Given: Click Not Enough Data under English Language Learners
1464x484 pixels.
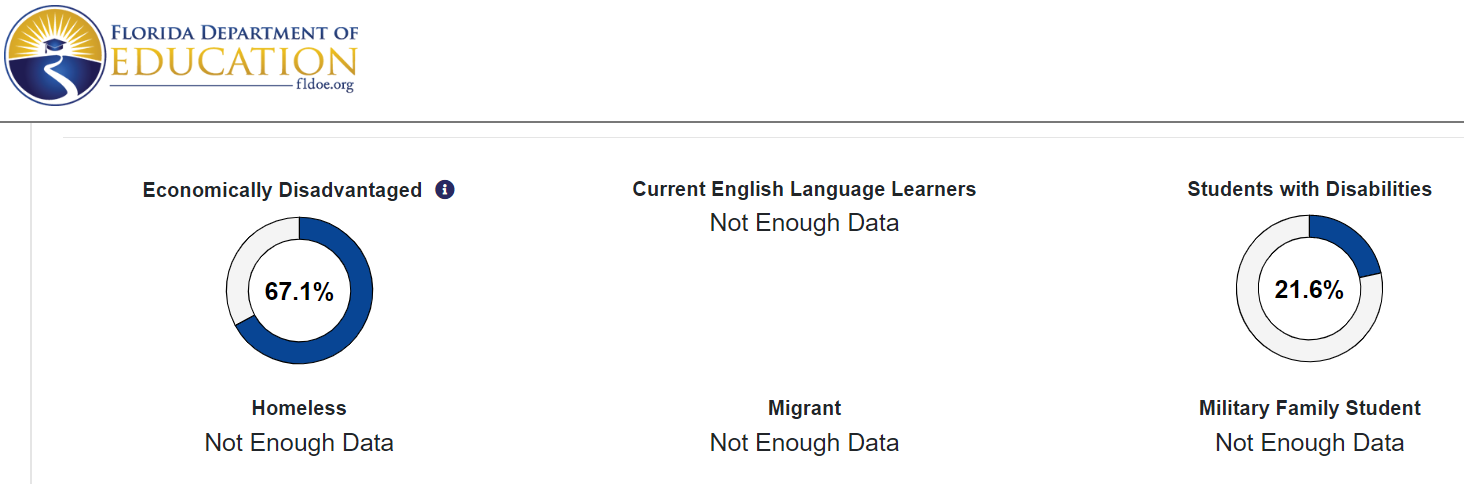Looking at the screenshot, I should (804, 222).
